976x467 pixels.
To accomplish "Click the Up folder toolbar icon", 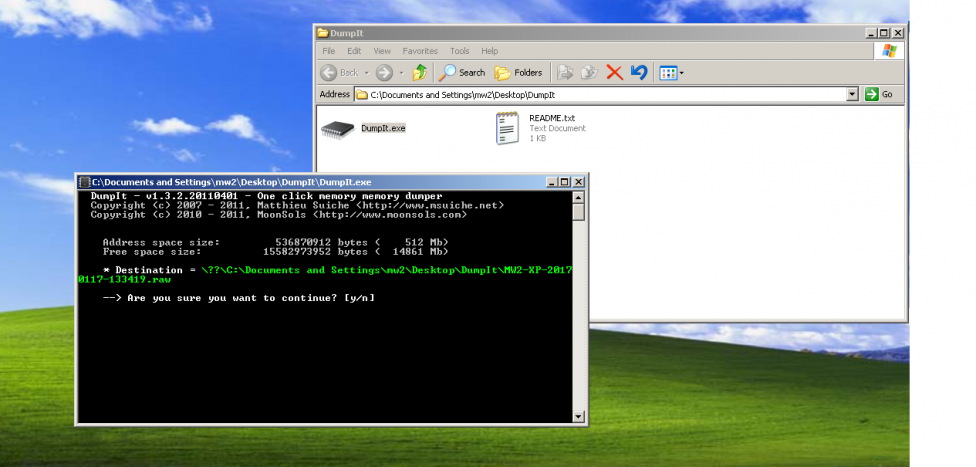I will 420,72.
